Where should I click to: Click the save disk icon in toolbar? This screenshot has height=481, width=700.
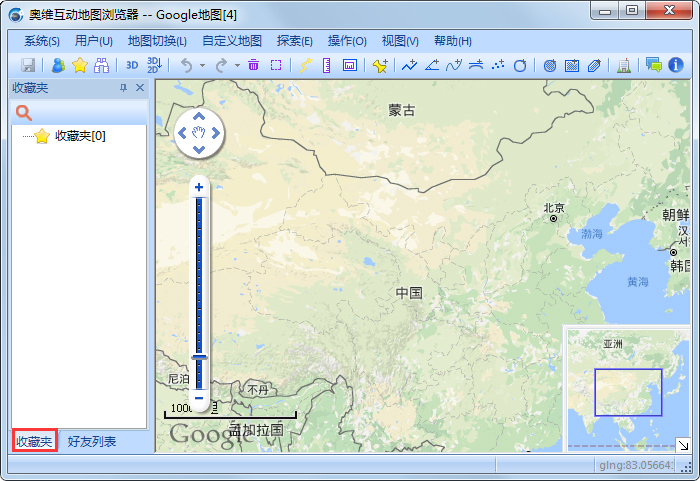coord(28,65)
